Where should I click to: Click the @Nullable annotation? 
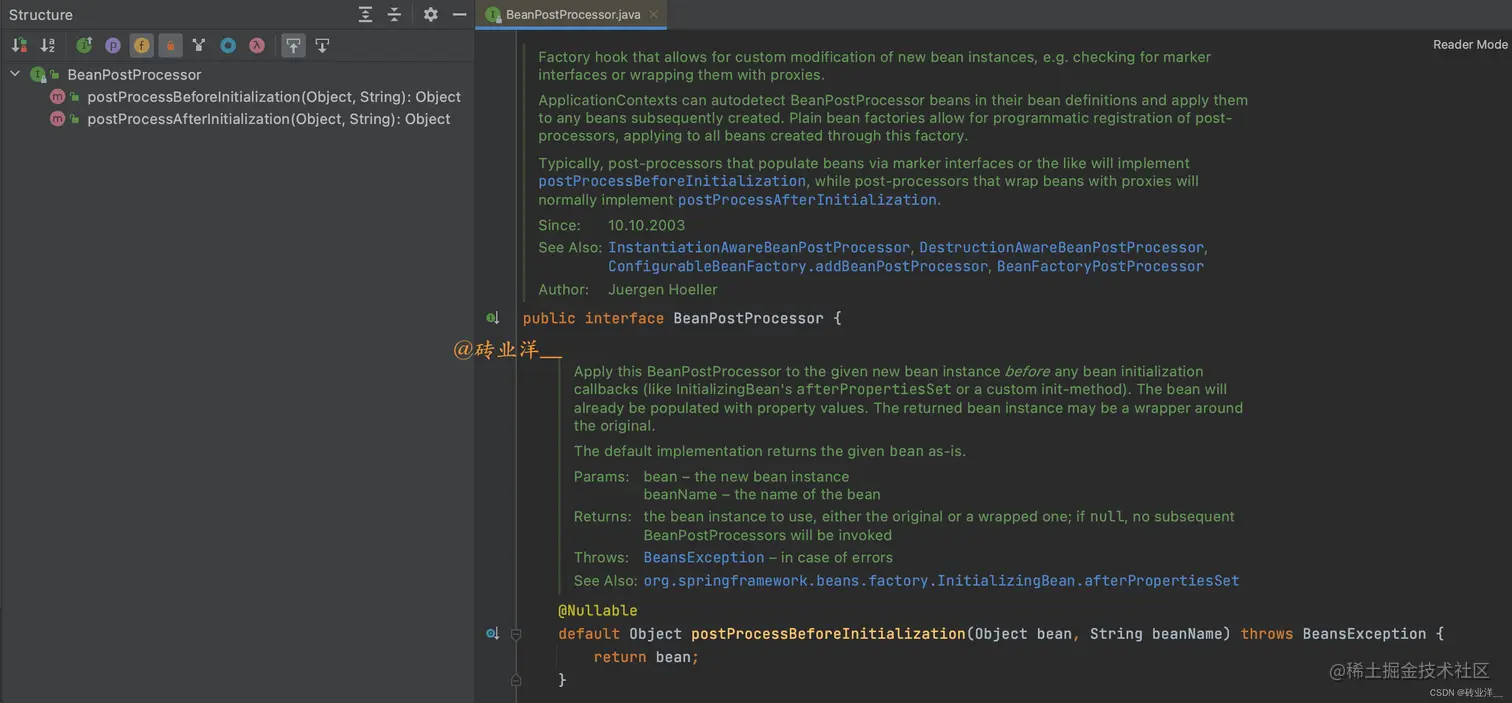598,610
